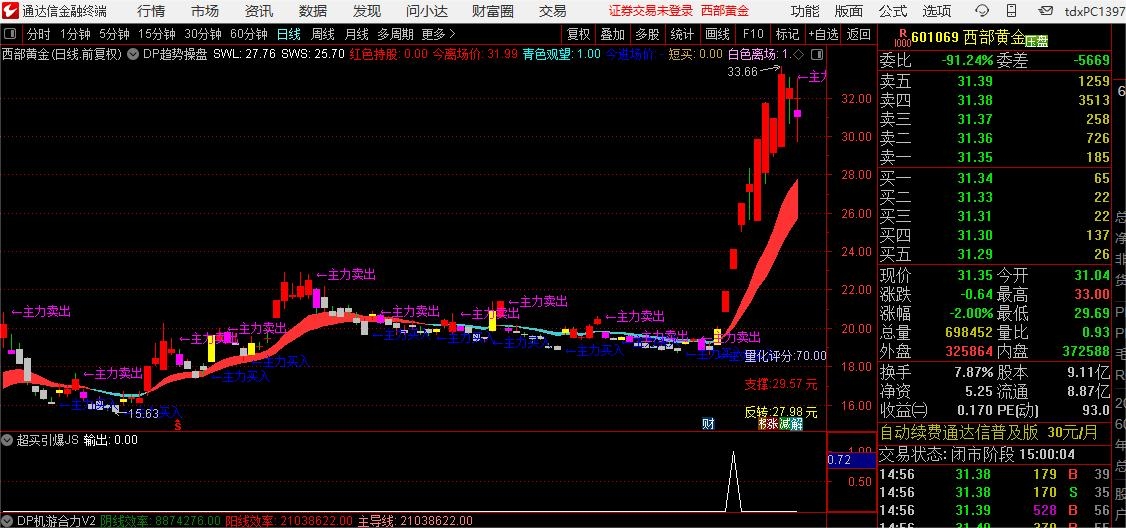1126x528 pixels.
Task: Click the 量化评分:70.00 label
Action: tap(785, 355)
